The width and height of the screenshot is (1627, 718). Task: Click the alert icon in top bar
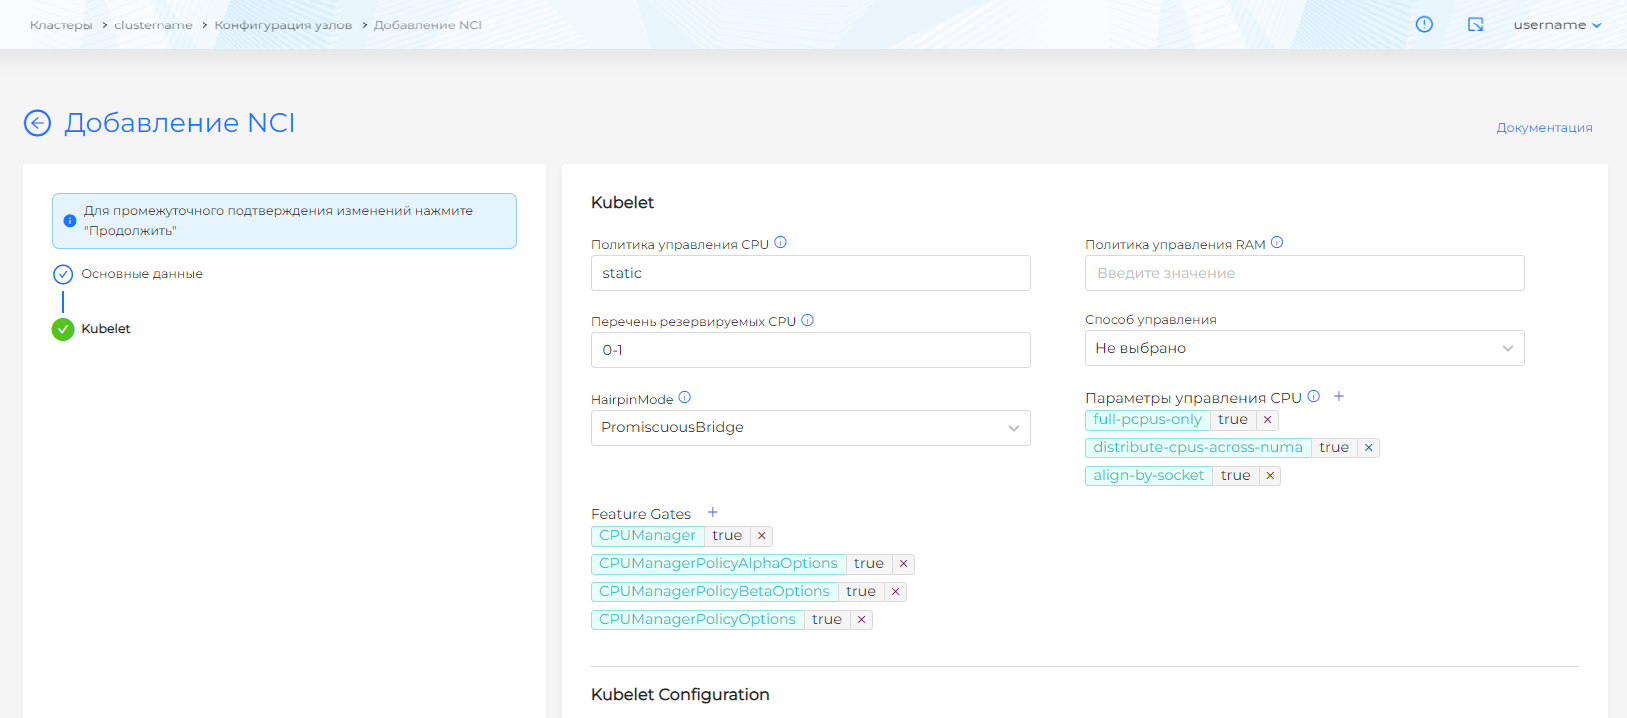pos(1424,25)
